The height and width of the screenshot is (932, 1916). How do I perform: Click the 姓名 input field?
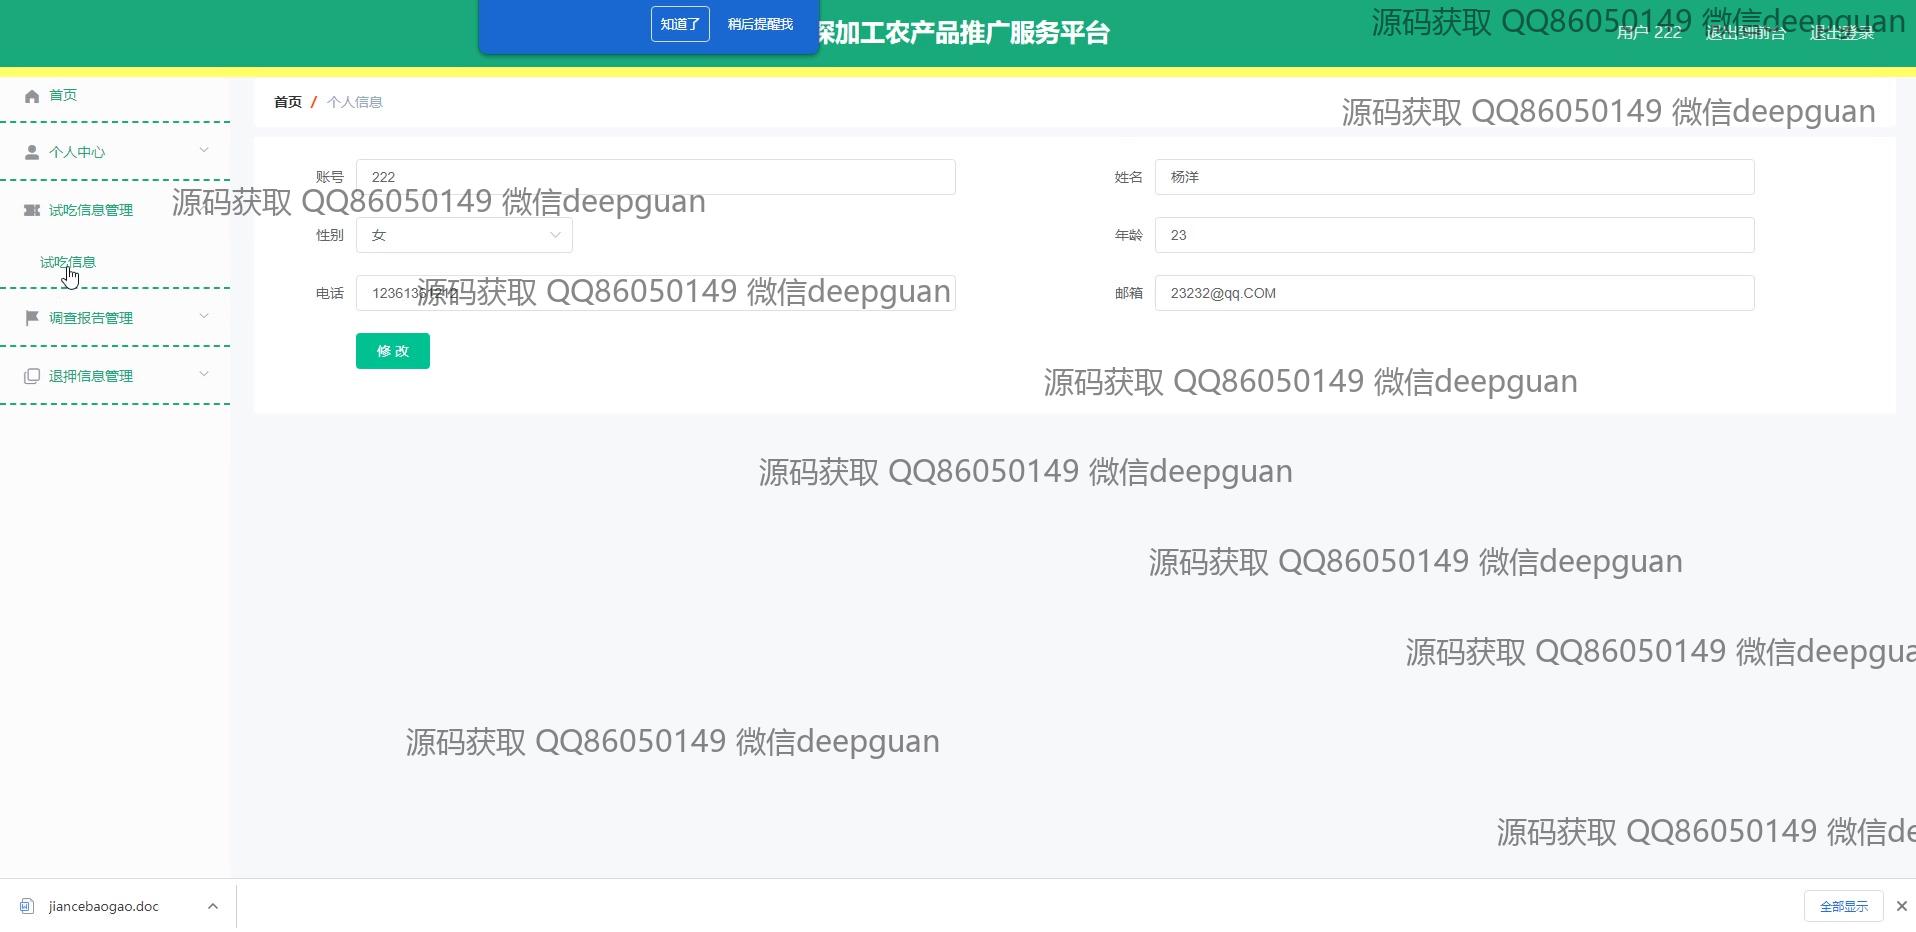(1454, 177)
